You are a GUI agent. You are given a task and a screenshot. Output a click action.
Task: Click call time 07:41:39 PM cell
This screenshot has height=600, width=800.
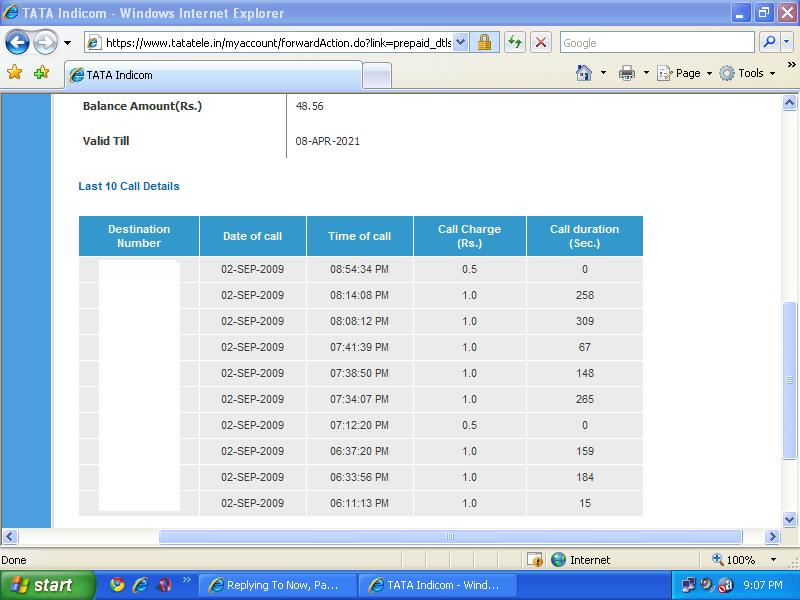pyautogui.click(x=359, y=347)
